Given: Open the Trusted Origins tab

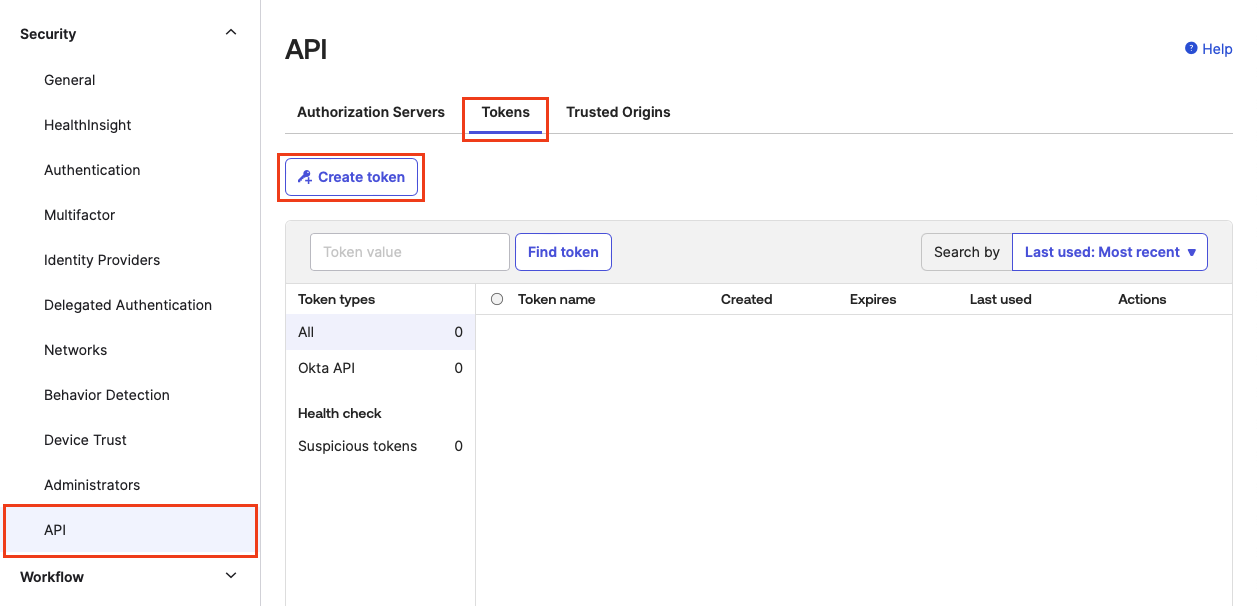Looking at the screenshot, I should [x=618, y=112].
